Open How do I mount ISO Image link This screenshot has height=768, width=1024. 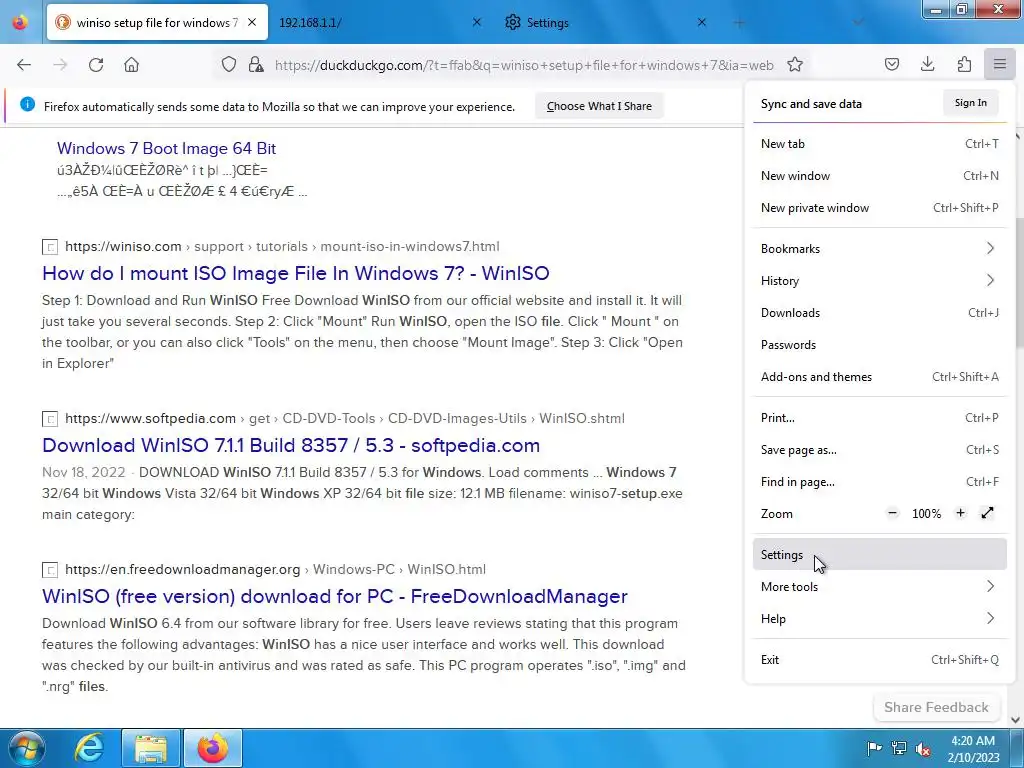(295, 273)
